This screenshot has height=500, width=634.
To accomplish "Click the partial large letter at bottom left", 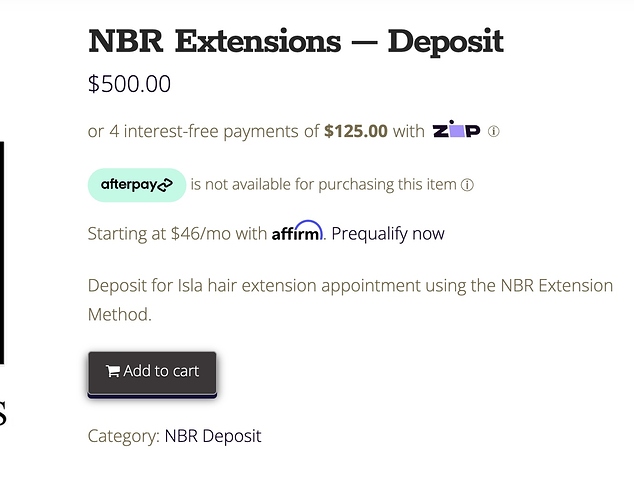I will pyautogui.click(x=3, y=412).
